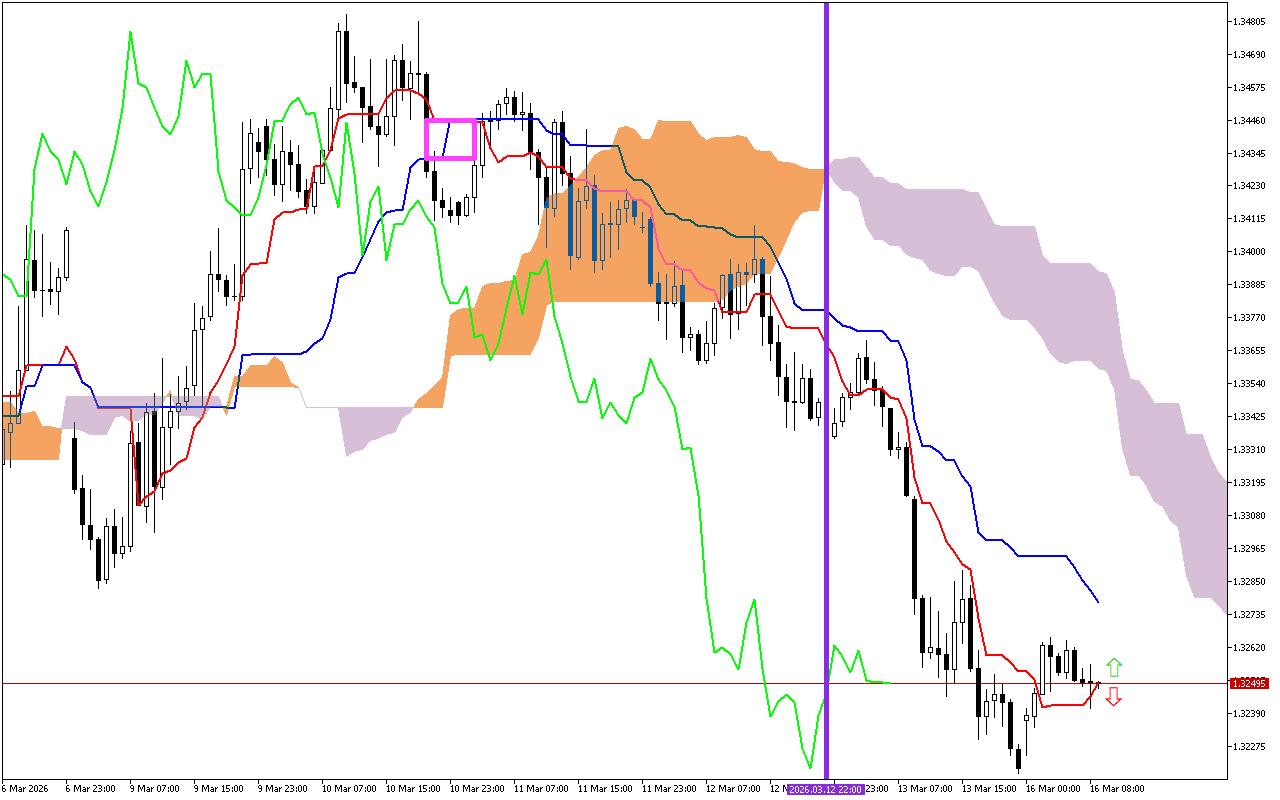Select the red down arrow object

[x=1113, y=697]
